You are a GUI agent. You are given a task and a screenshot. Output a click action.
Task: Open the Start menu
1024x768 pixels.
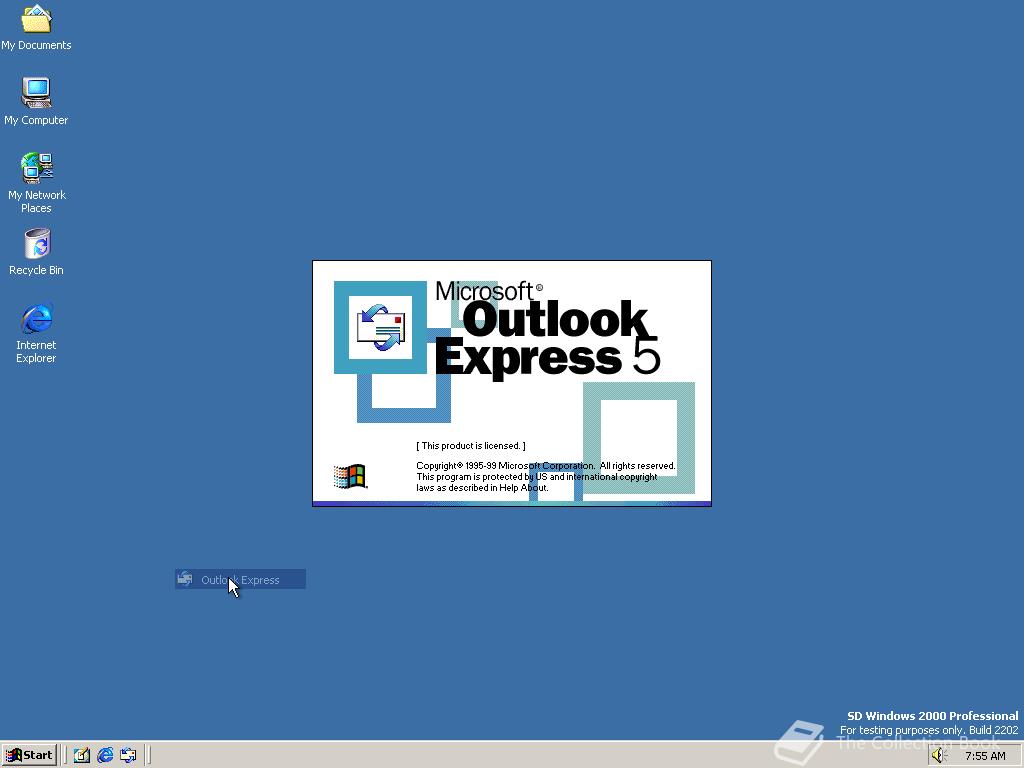[29, 755]
